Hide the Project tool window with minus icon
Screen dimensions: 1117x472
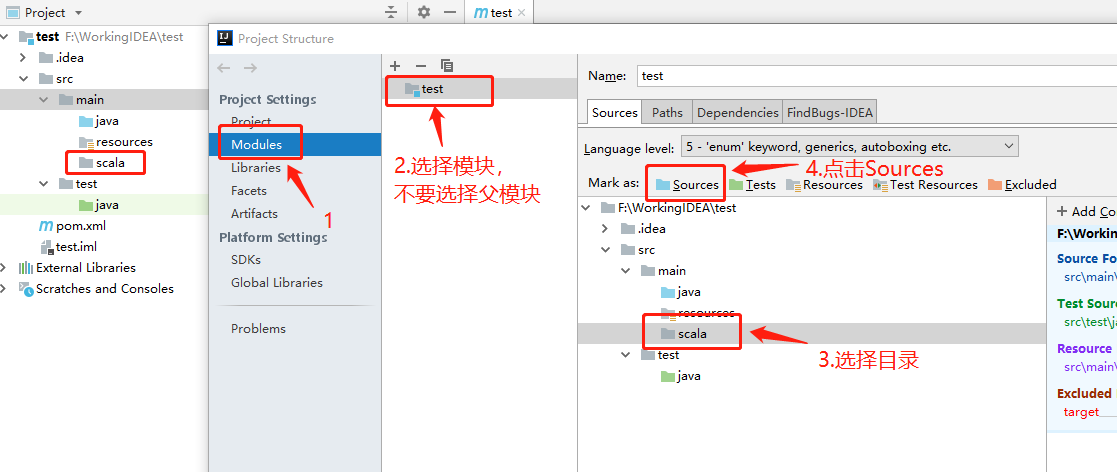(x=450, y=12)
